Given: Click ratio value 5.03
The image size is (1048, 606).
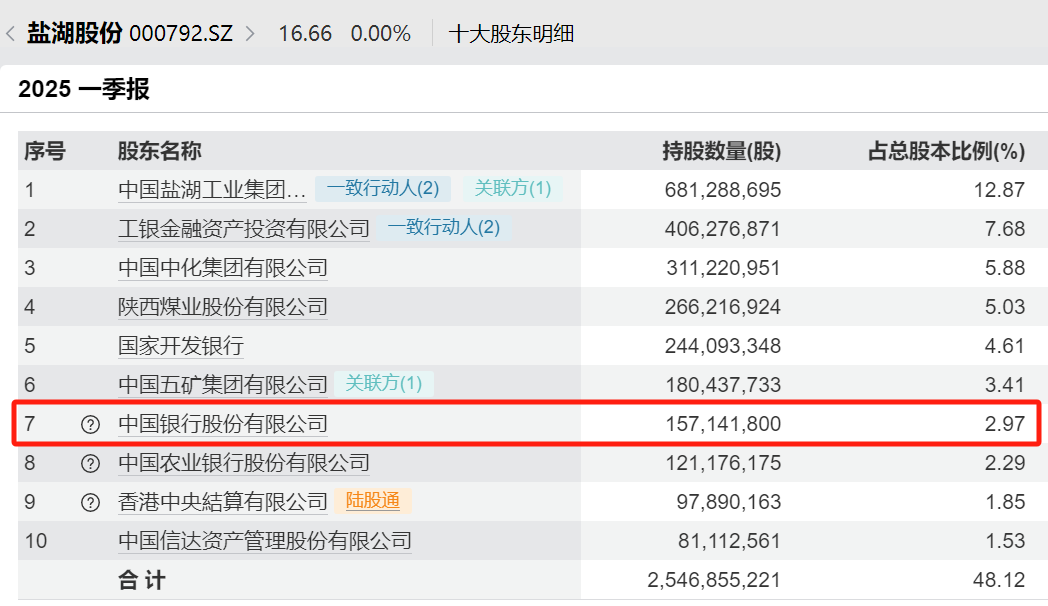Looking at the screenshot, I should click(1005, 307).
